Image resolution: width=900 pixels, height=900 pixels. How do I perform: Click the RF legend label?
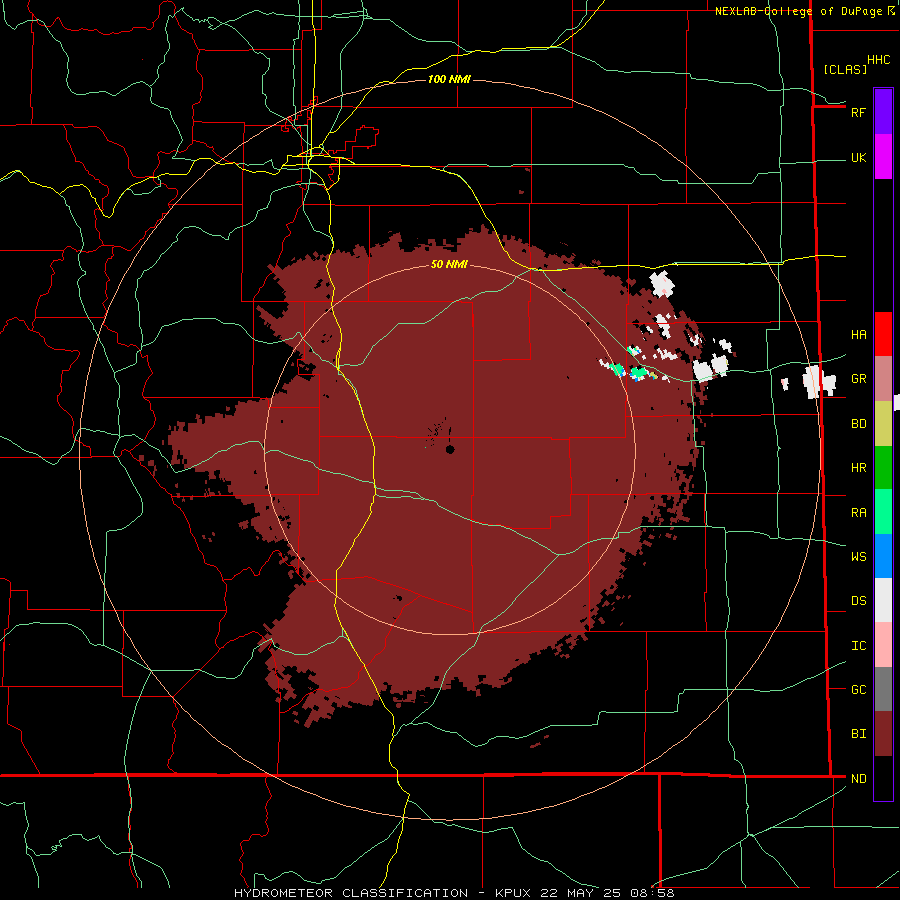(858, 112)
